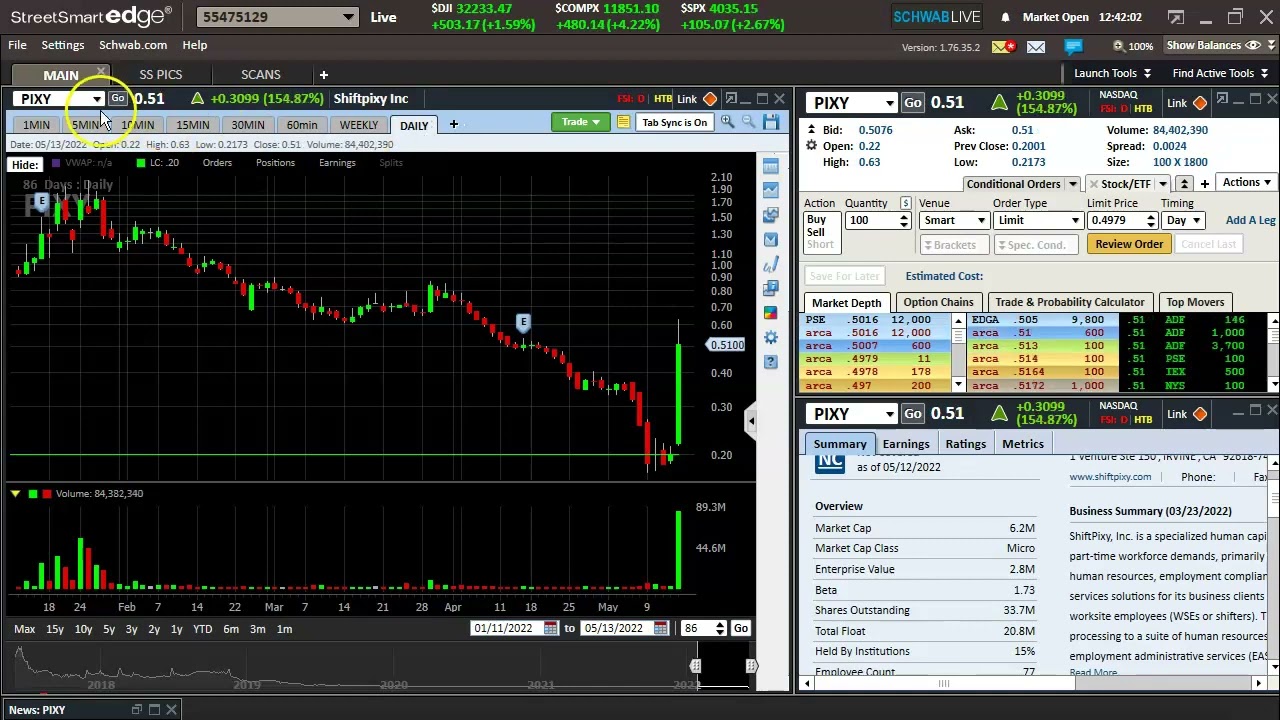Open the blue chat bubble icon
Image resolution: width=1280 pixels, height=720 pixels.
point(1073,46)
